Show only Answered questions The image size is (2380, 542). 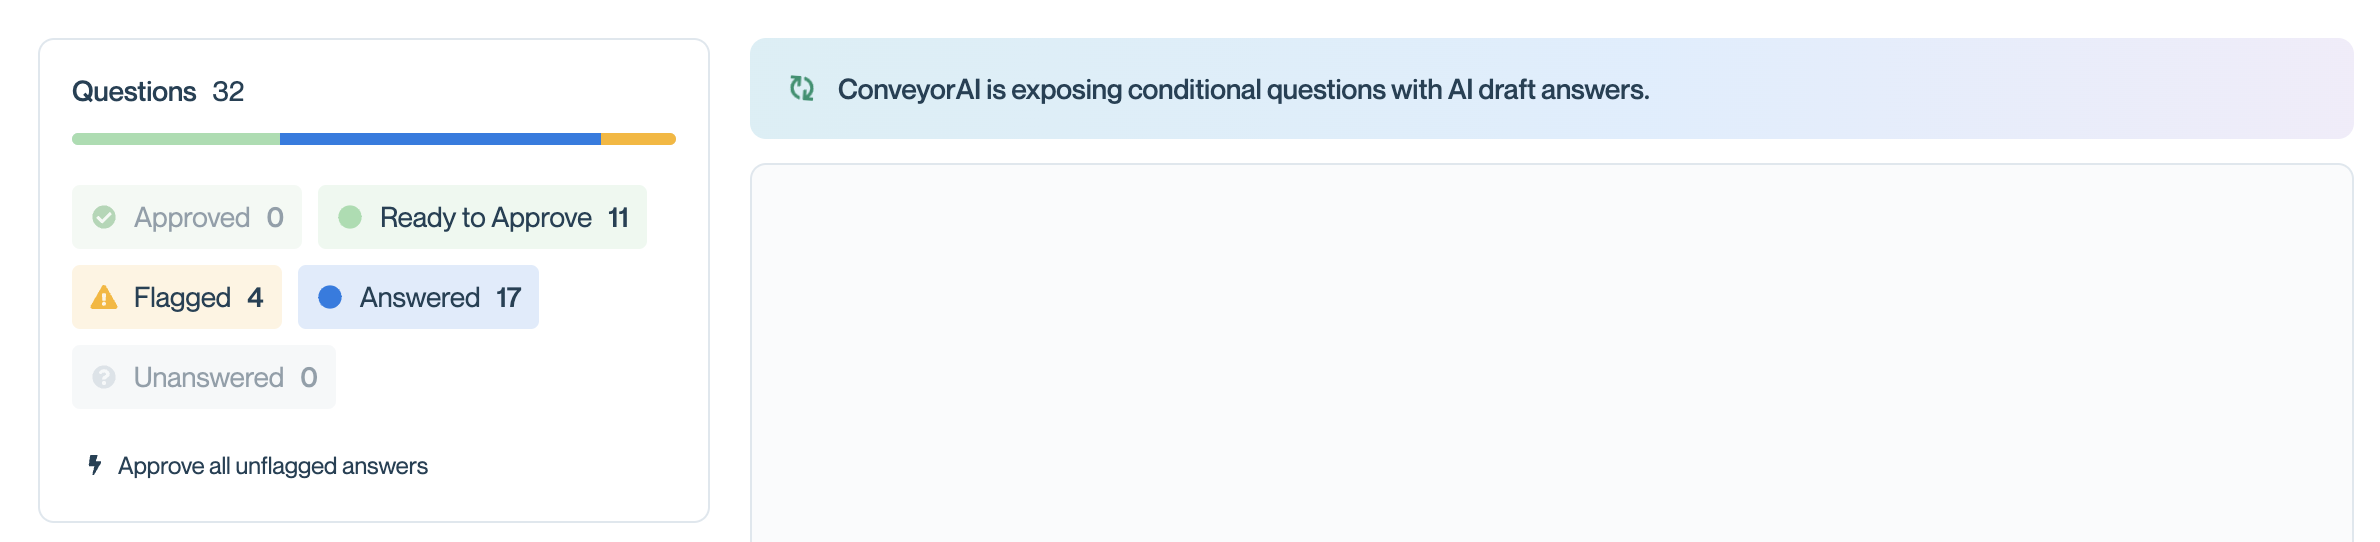(x=418, y=297)
